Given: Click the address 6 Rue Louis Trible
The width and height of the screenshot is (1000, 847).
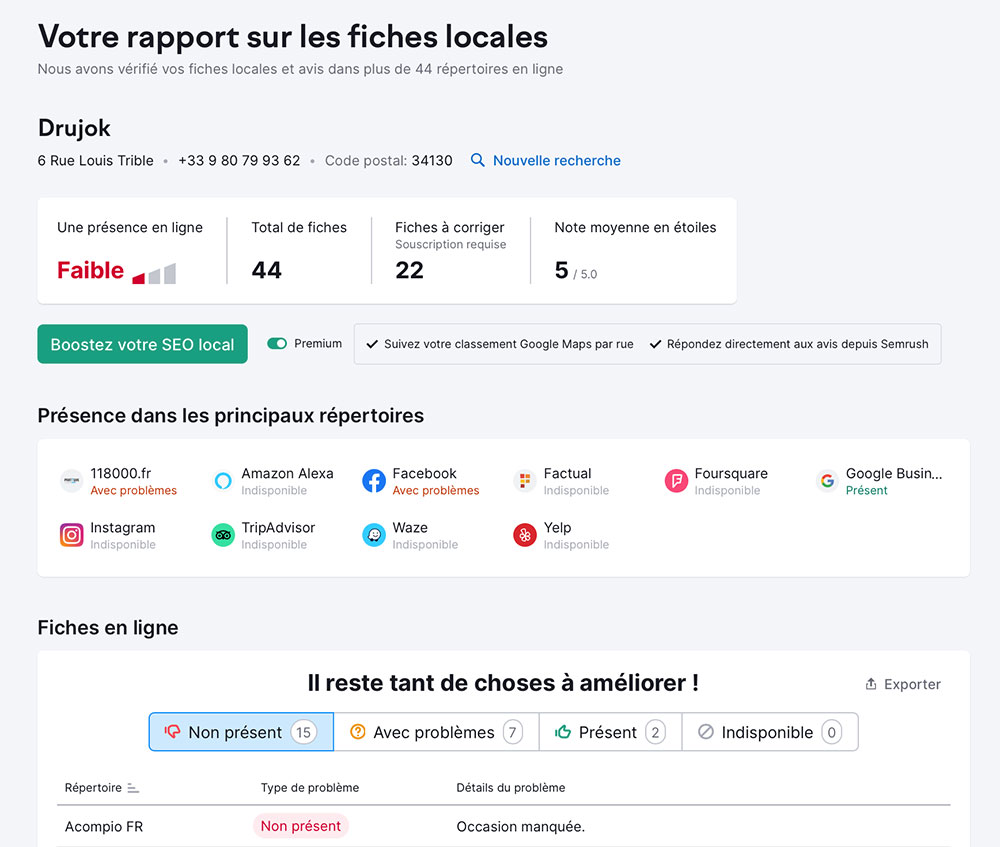Looking at the screenshot, I should pos(96,161).
